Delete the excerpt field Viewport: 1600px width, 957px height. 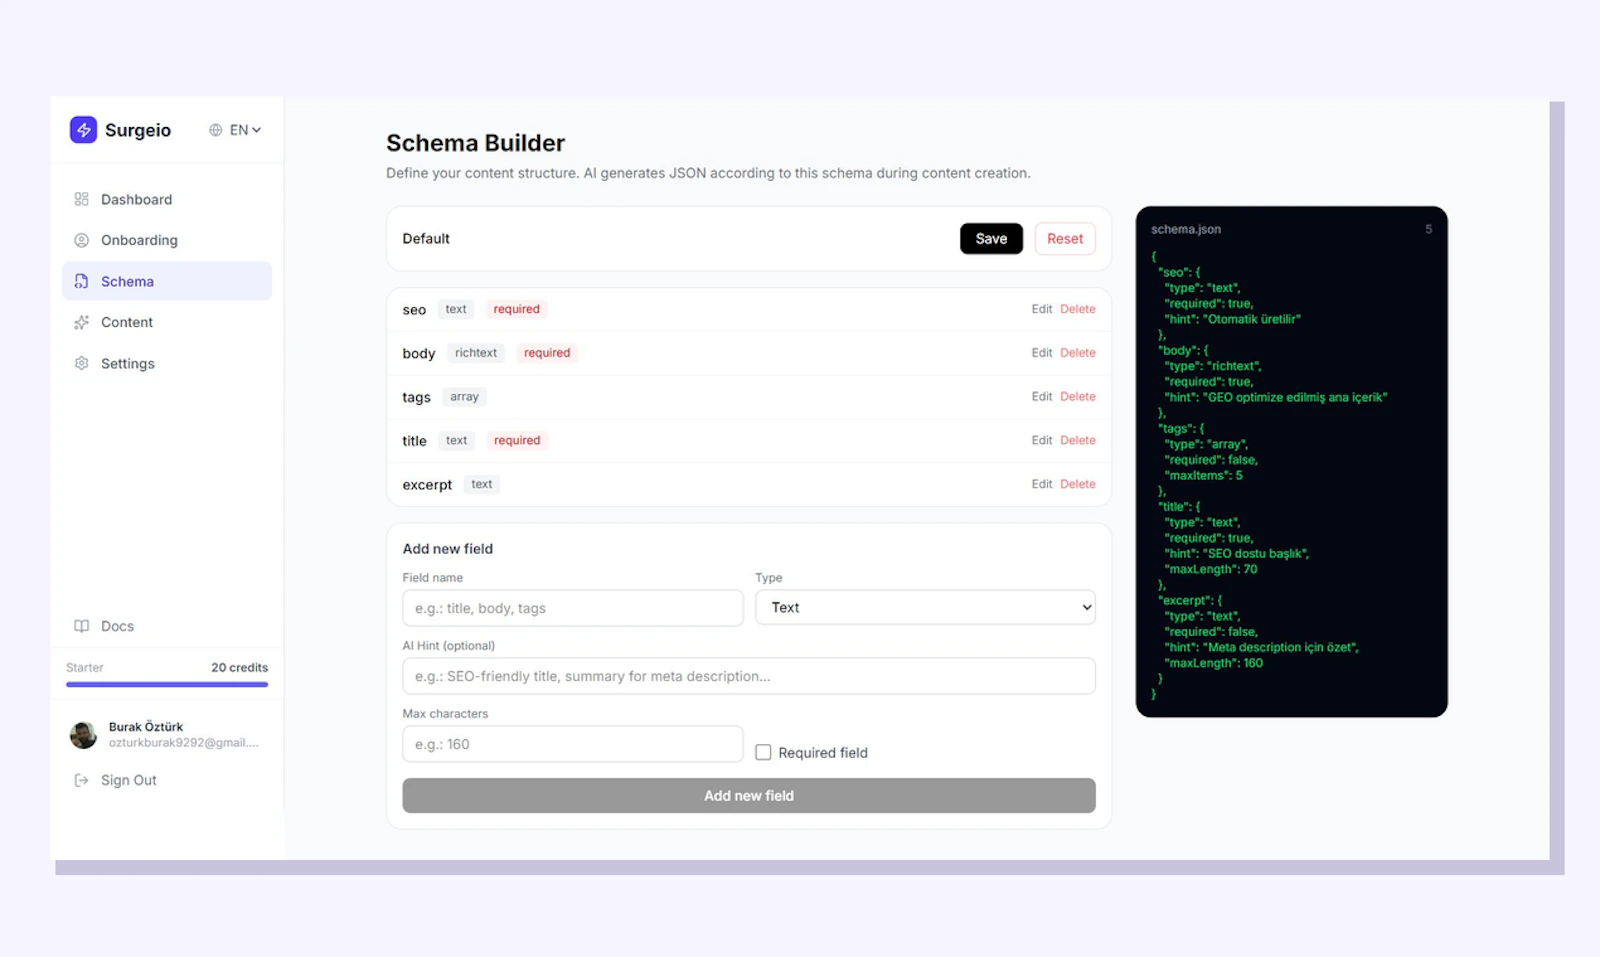(x=1078, y=484)
